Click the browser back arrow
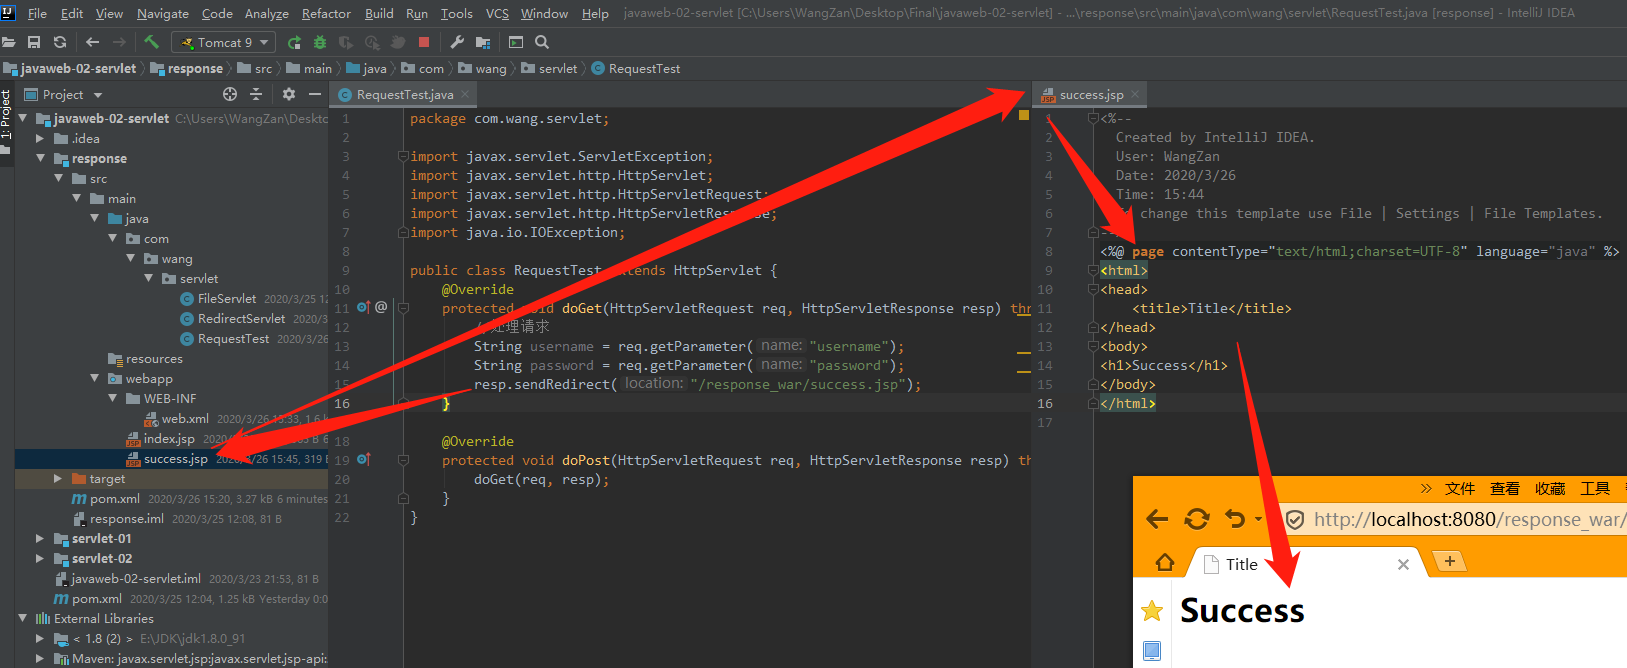 (1157, 519)
